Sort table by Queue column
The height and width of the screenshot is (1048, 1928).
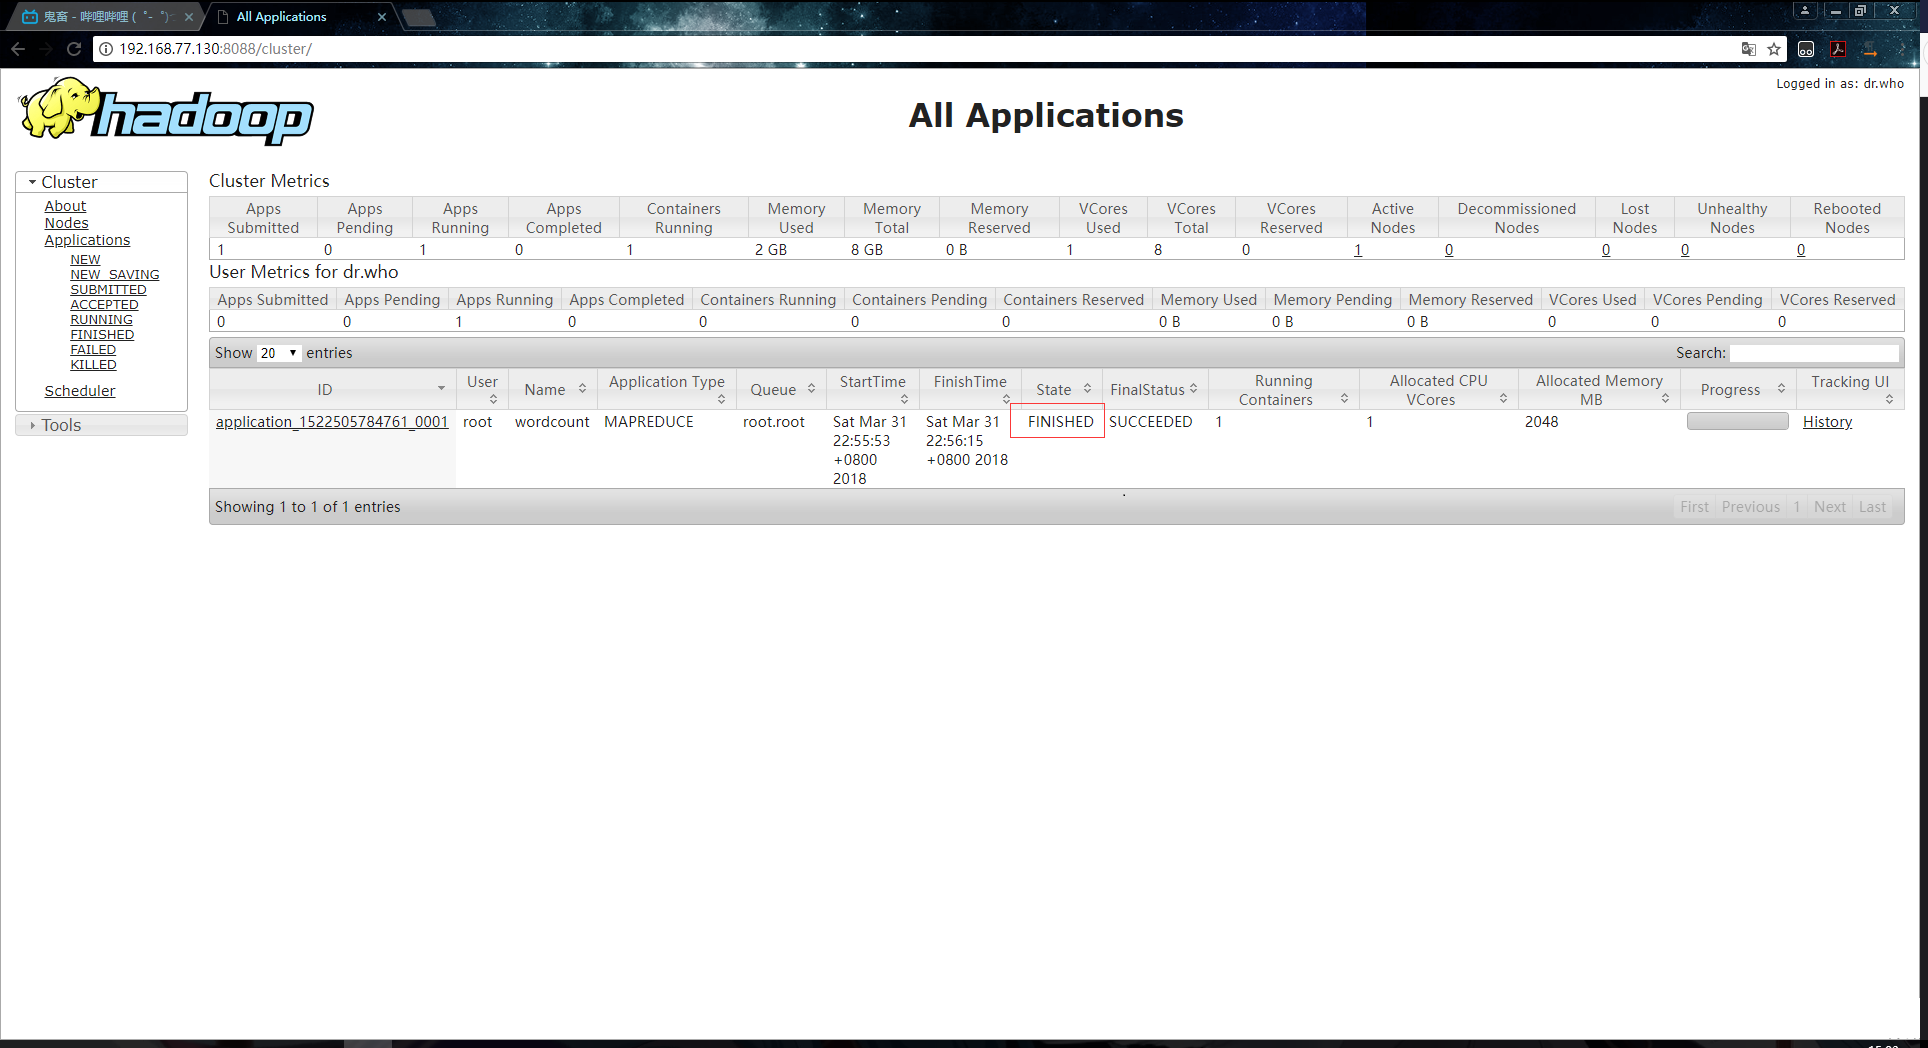[782, 389]
